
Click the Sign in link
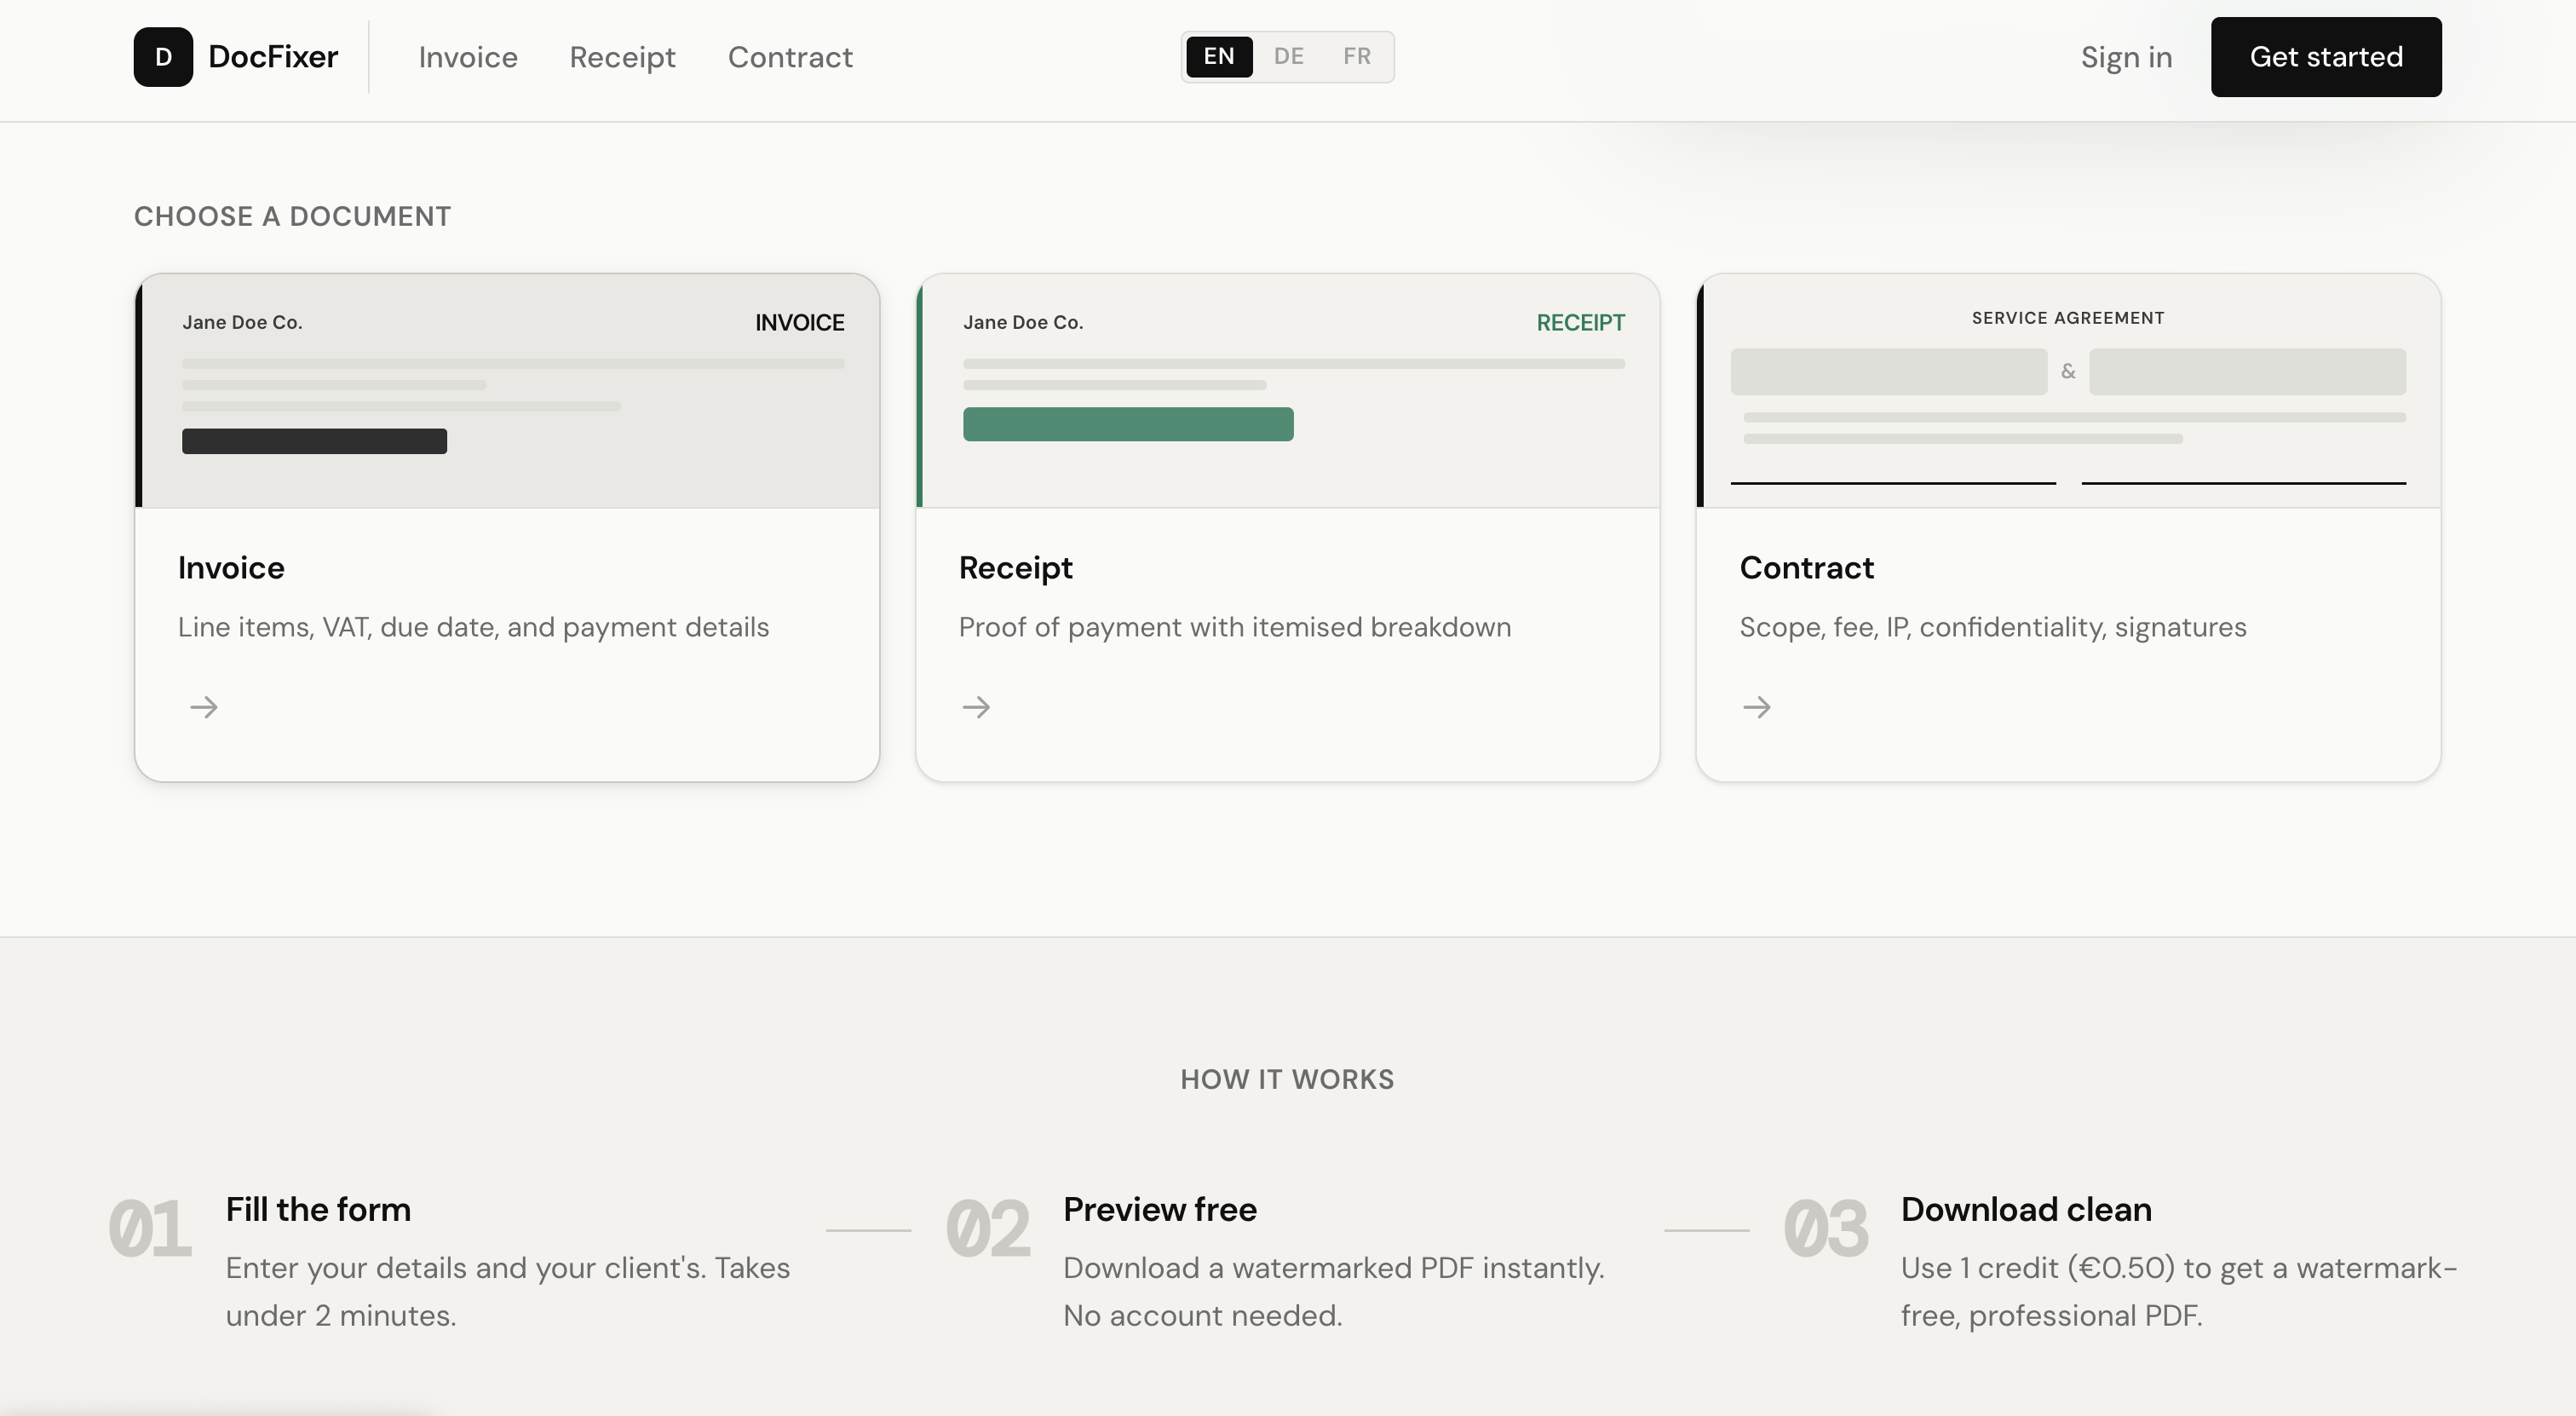2126,58
